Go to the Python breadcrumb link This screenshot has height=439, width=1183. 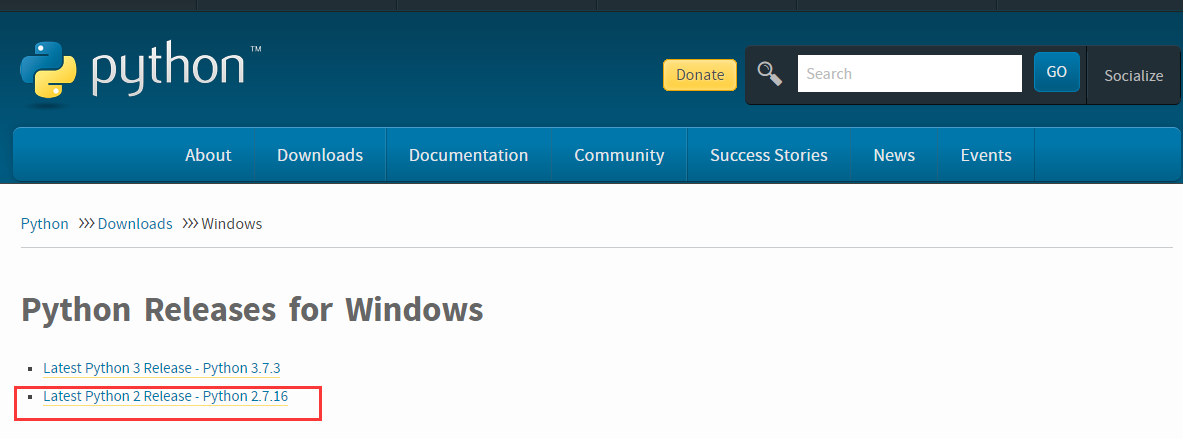[45, 224]
